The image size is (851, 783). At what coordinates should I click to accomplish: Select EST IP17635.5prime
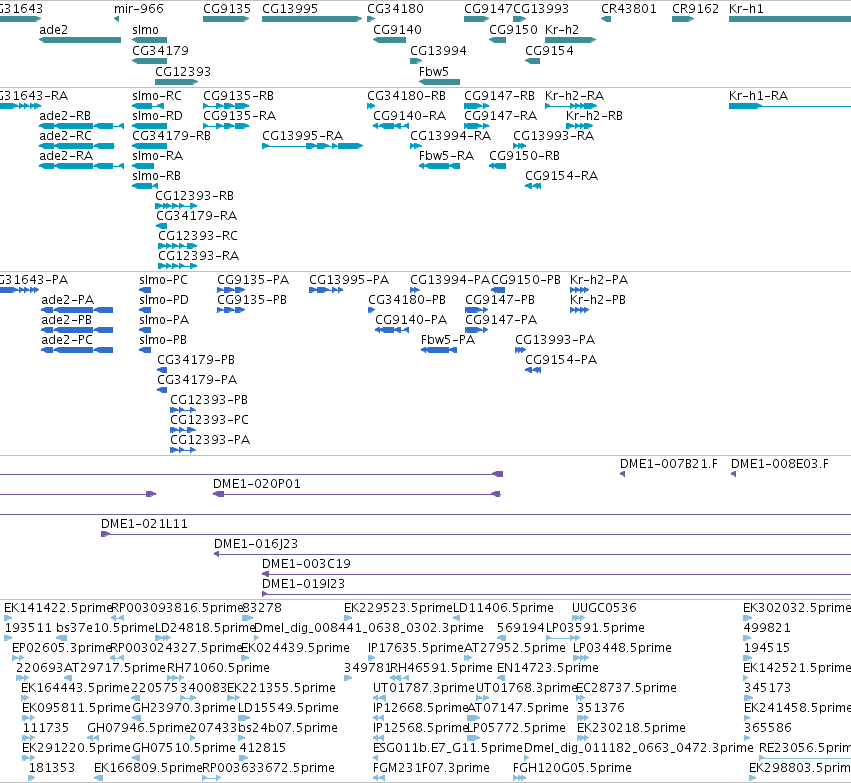pos(416,648)
